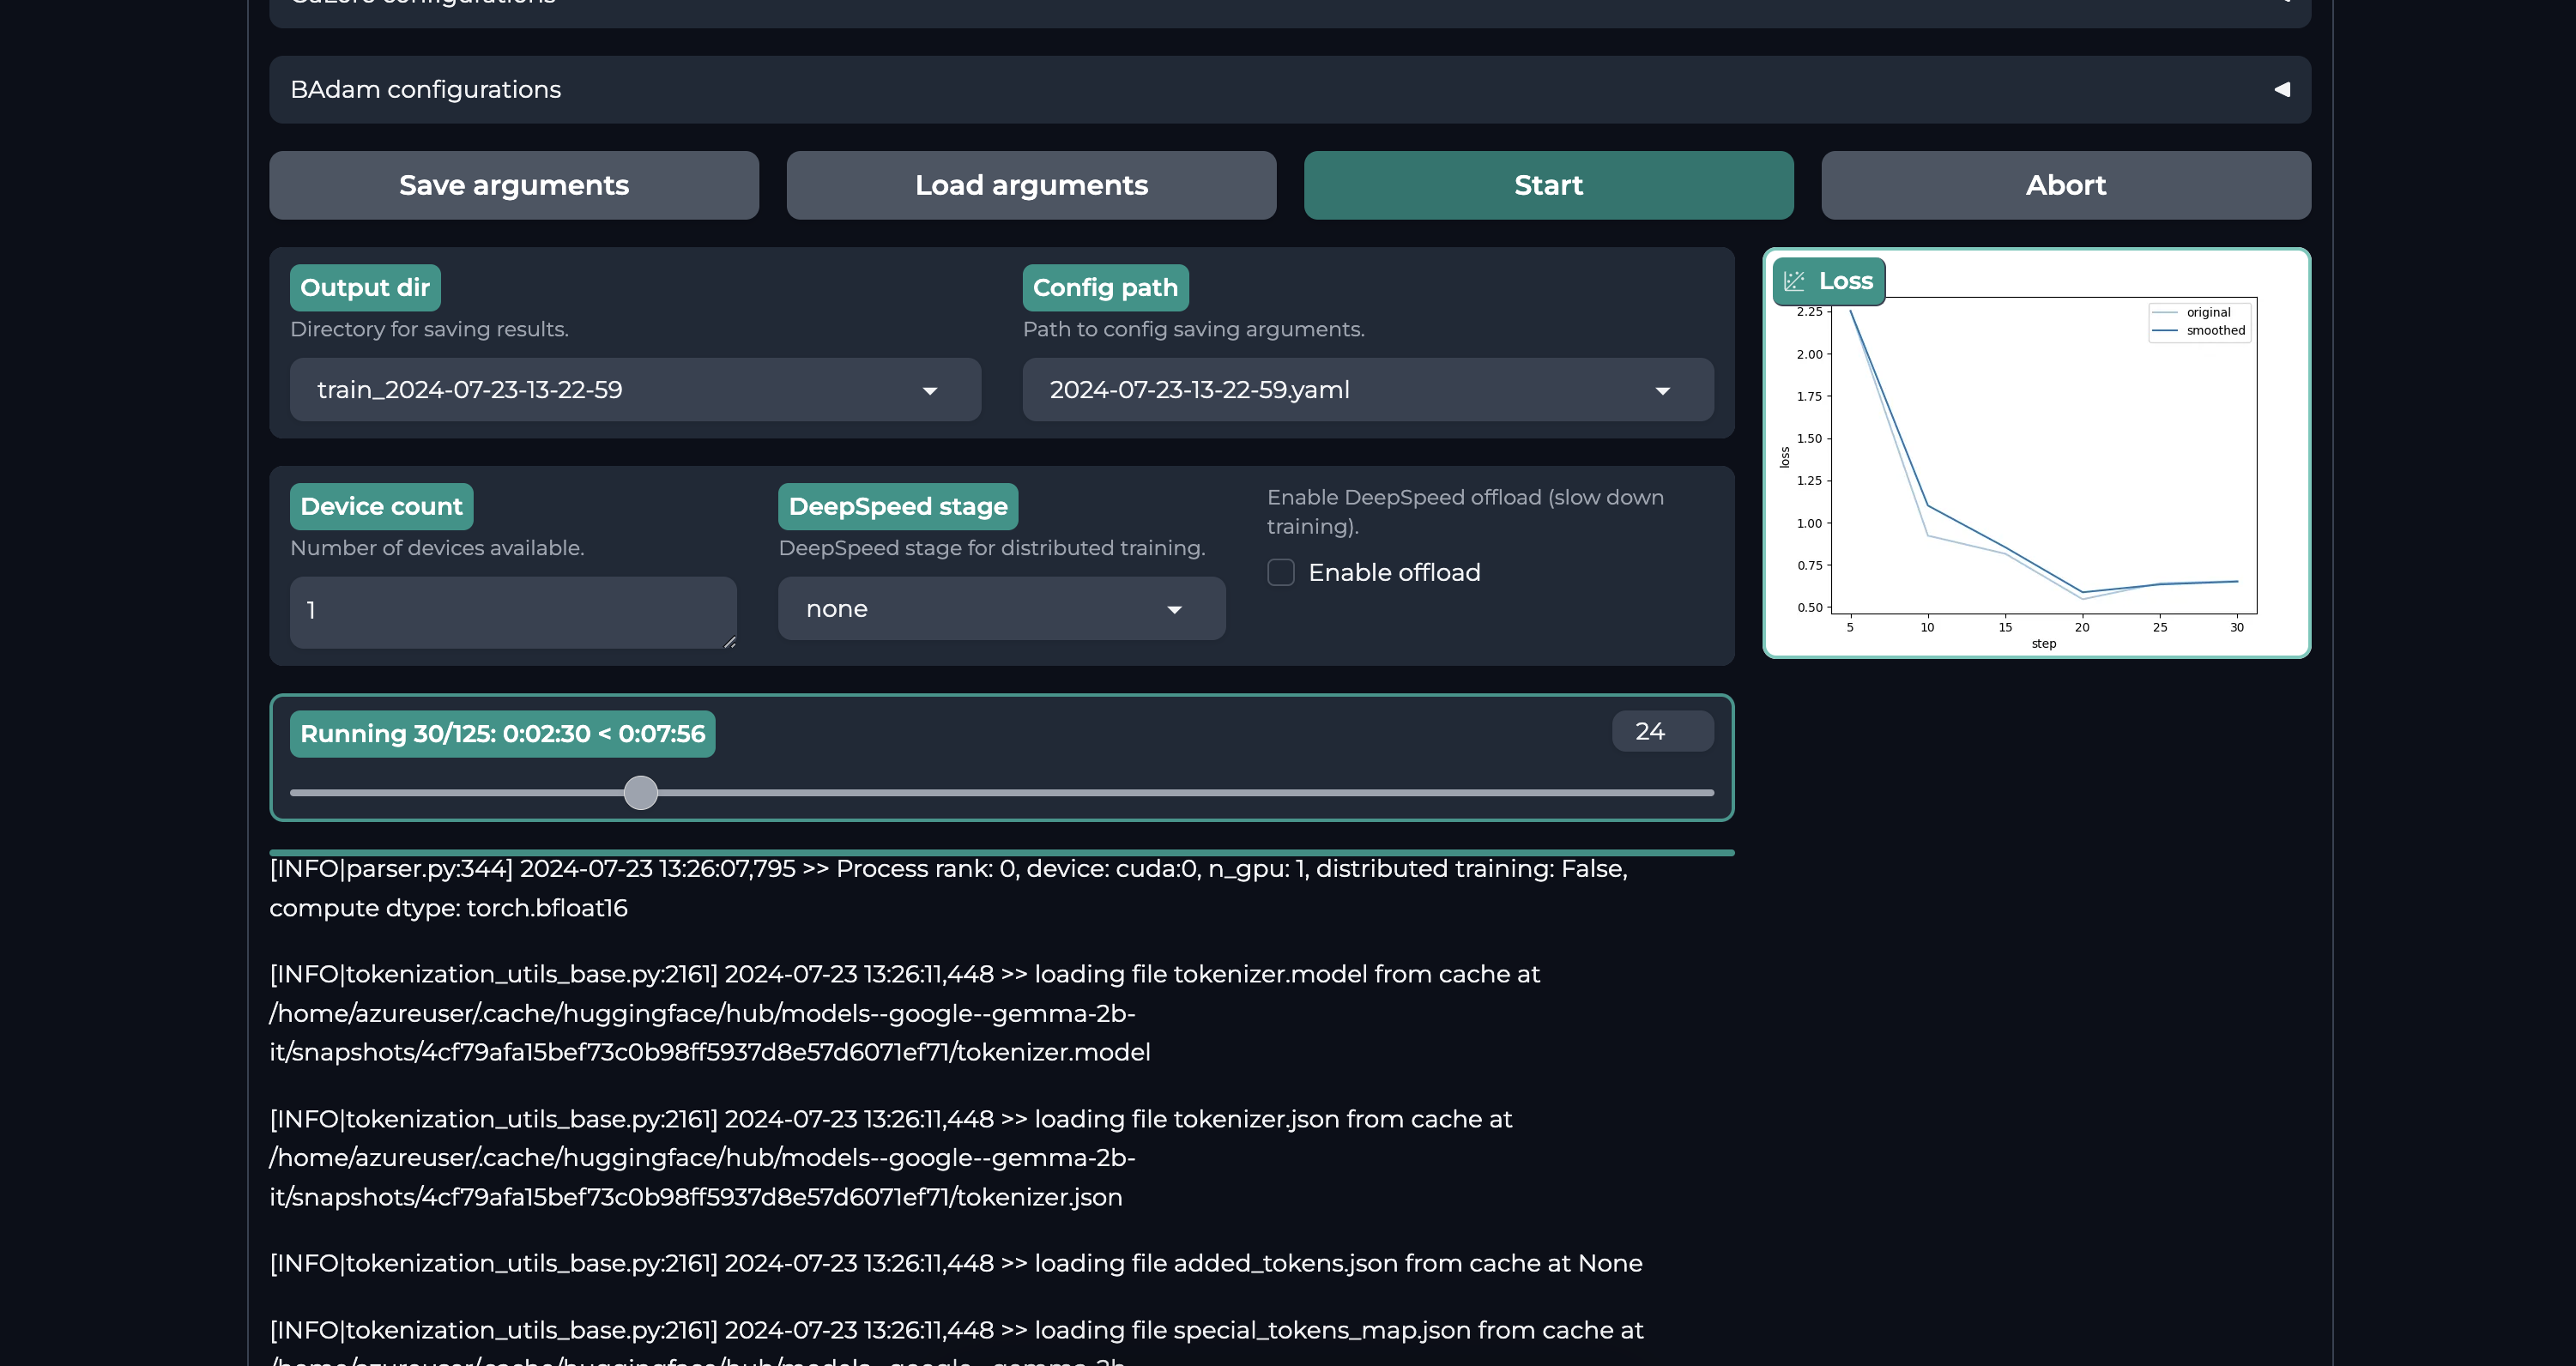
Task: Click the train_2024-07-23-13-22-59 output dir field
Action: pyautogui.click(x=600, y=390)
